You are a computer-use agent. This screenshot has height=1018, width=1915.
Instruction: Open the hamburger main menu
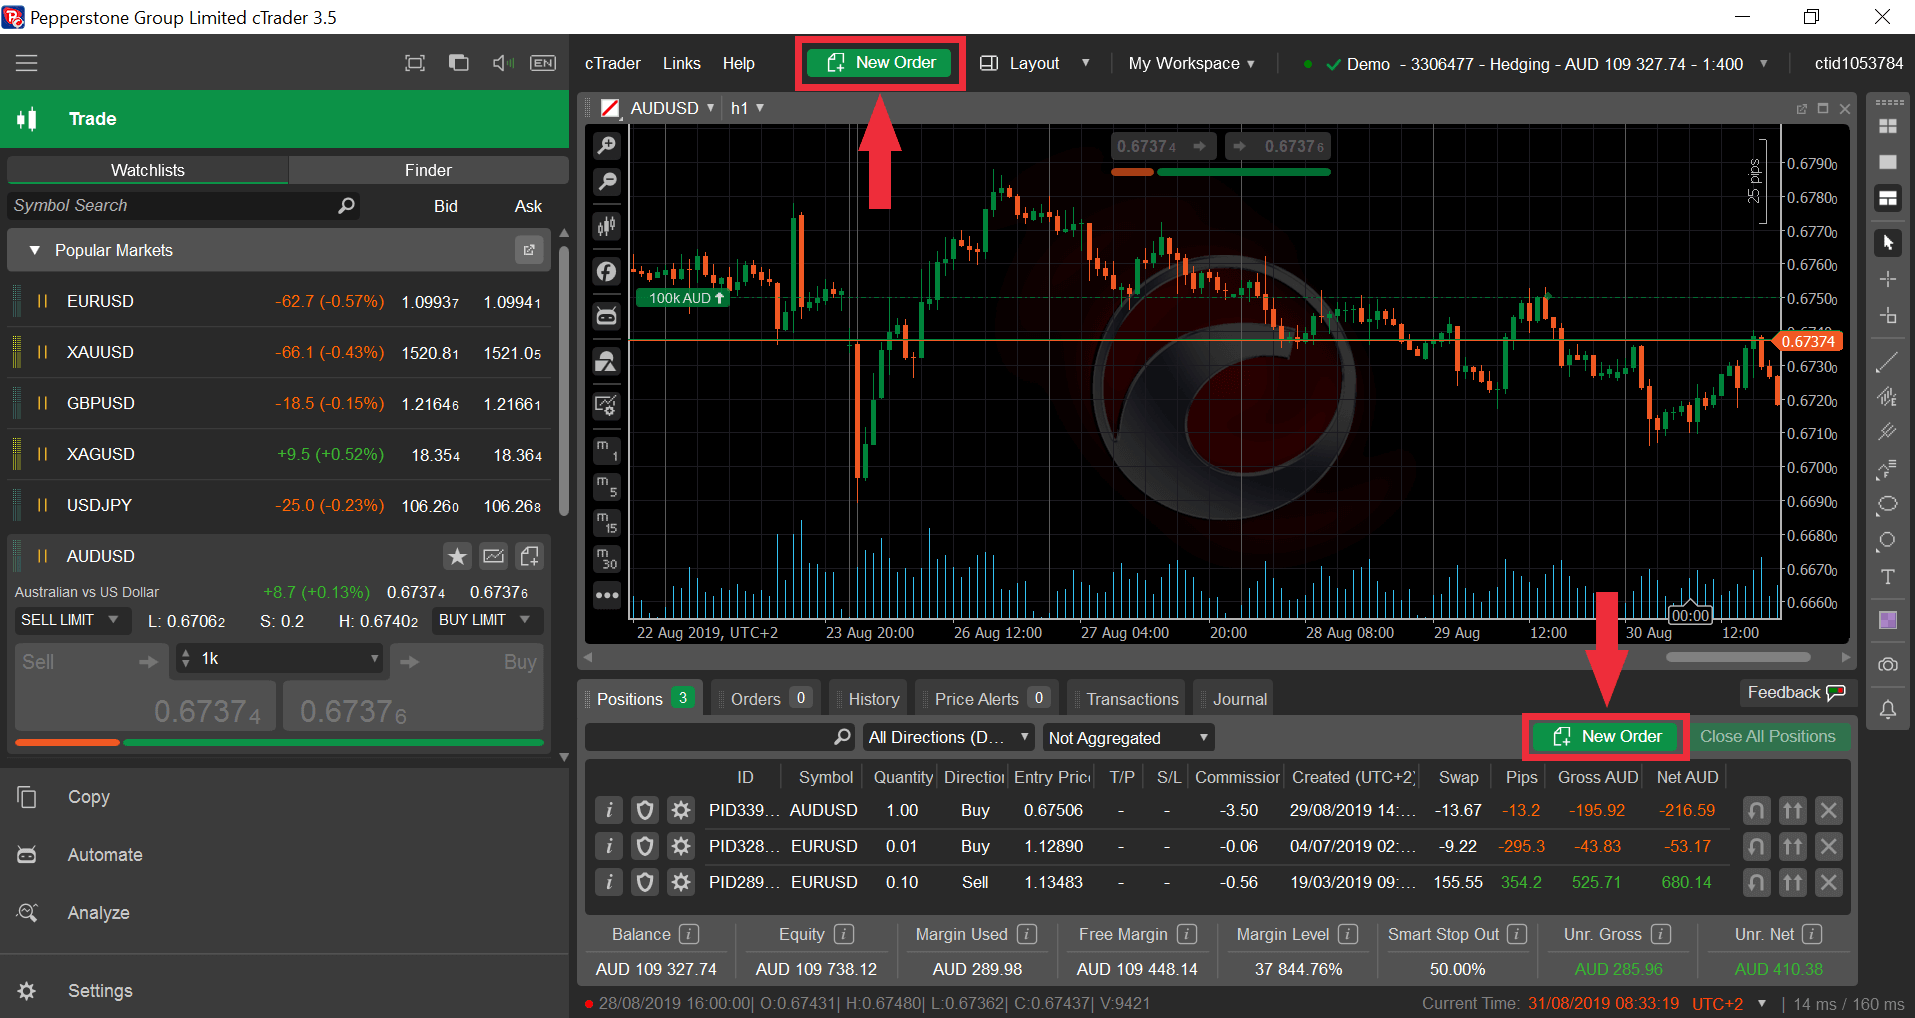click(27, 63)
